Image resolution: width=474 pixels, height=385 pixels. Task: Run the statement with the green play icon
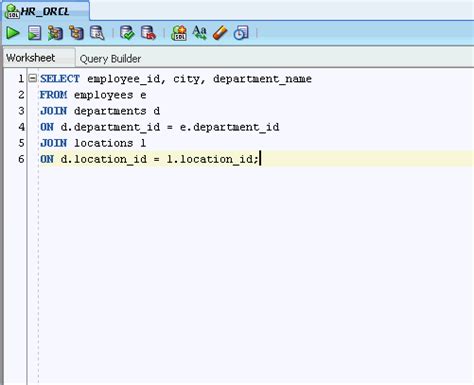tap(13, 33)
